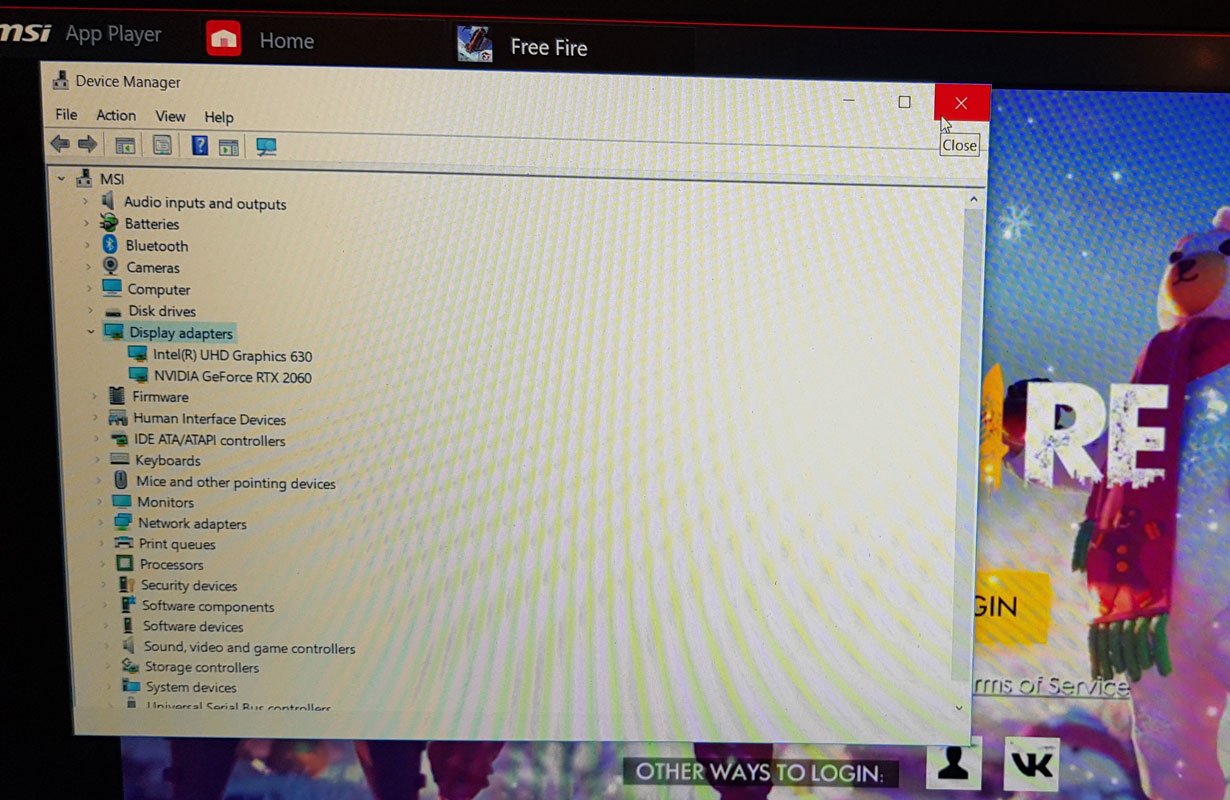1230x800 pixels.
Task: Click the Forward arrow in Device Manager toolbar
Action: click(88, 145)
